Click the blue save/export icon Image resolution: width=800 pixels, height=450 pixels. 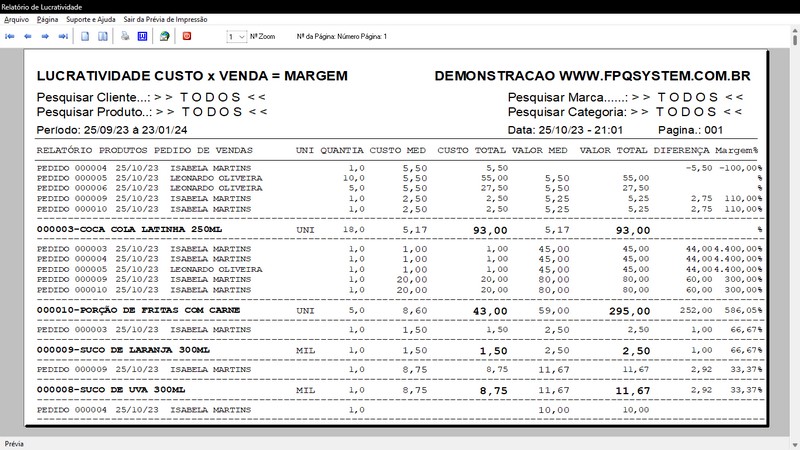coord(143,36)
